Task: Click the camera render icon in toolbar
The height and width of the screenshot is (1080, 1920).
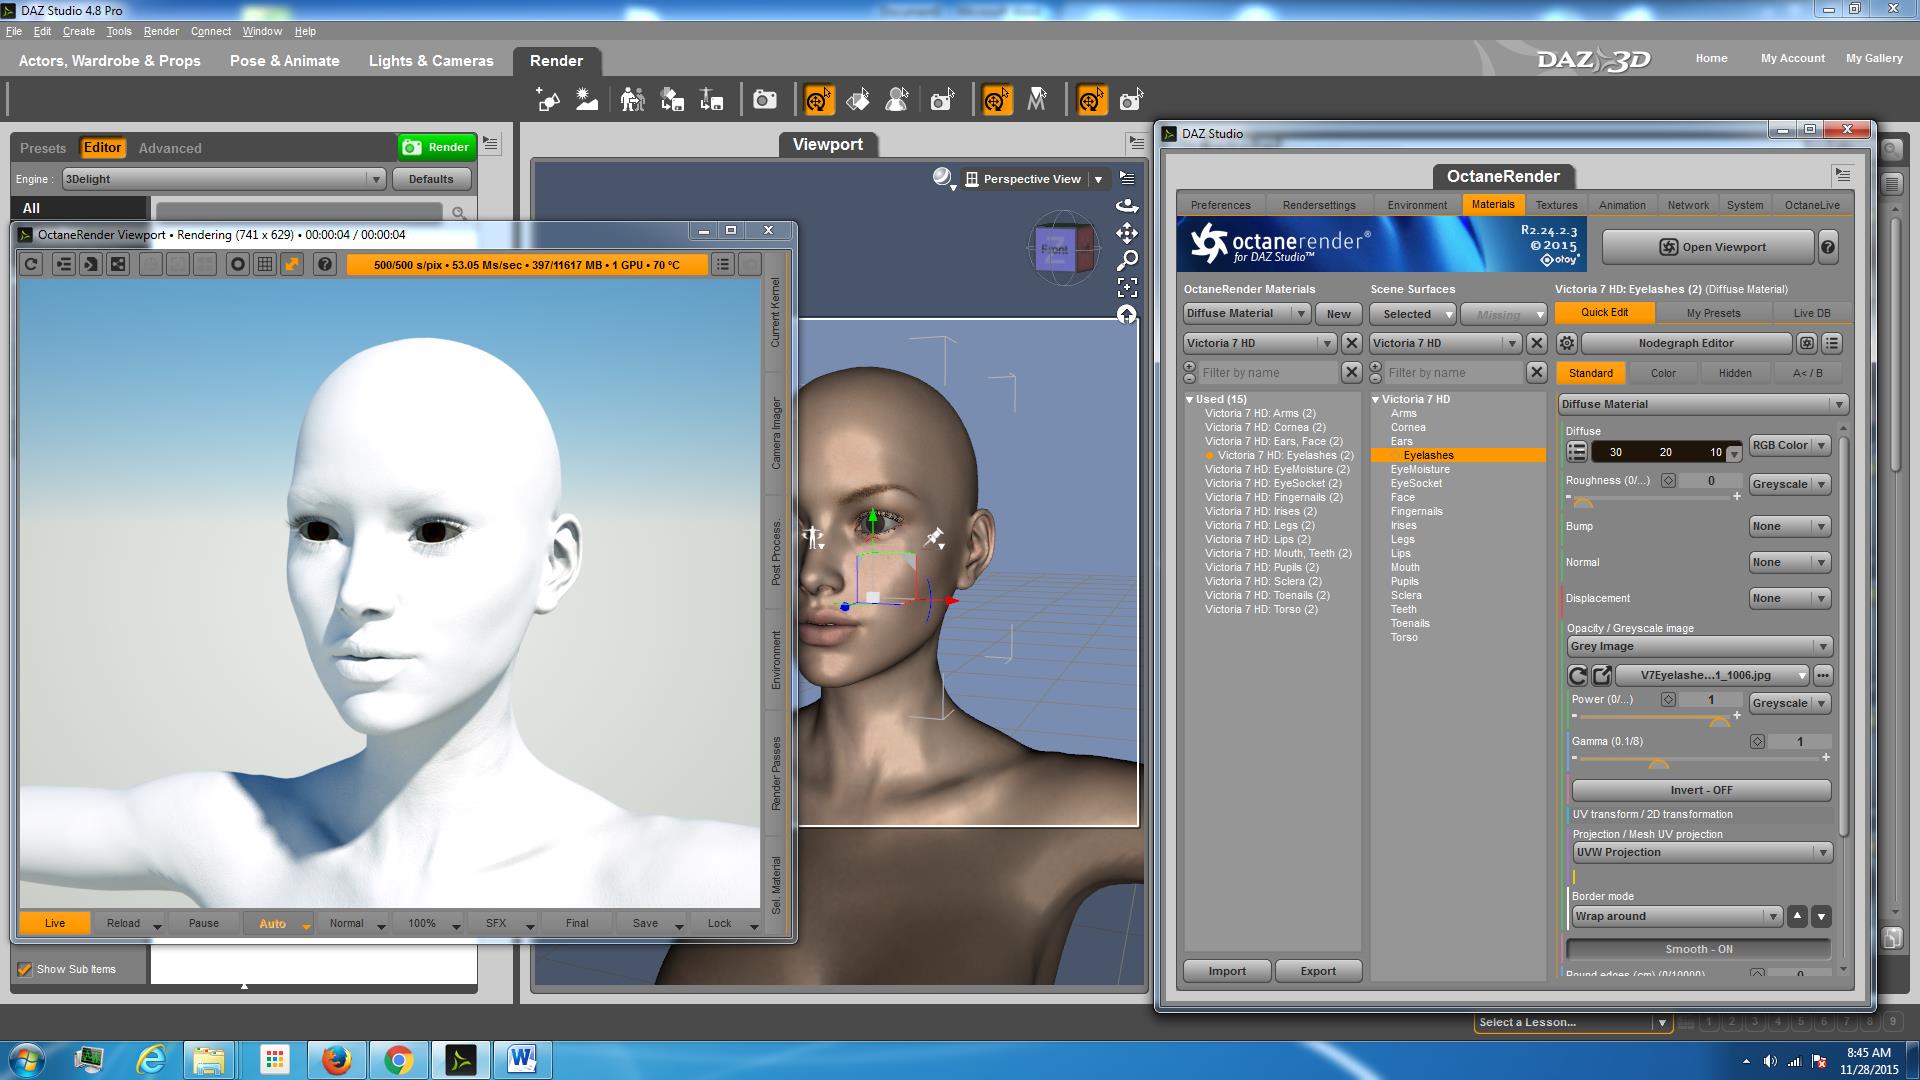Action: pos(765,100)
